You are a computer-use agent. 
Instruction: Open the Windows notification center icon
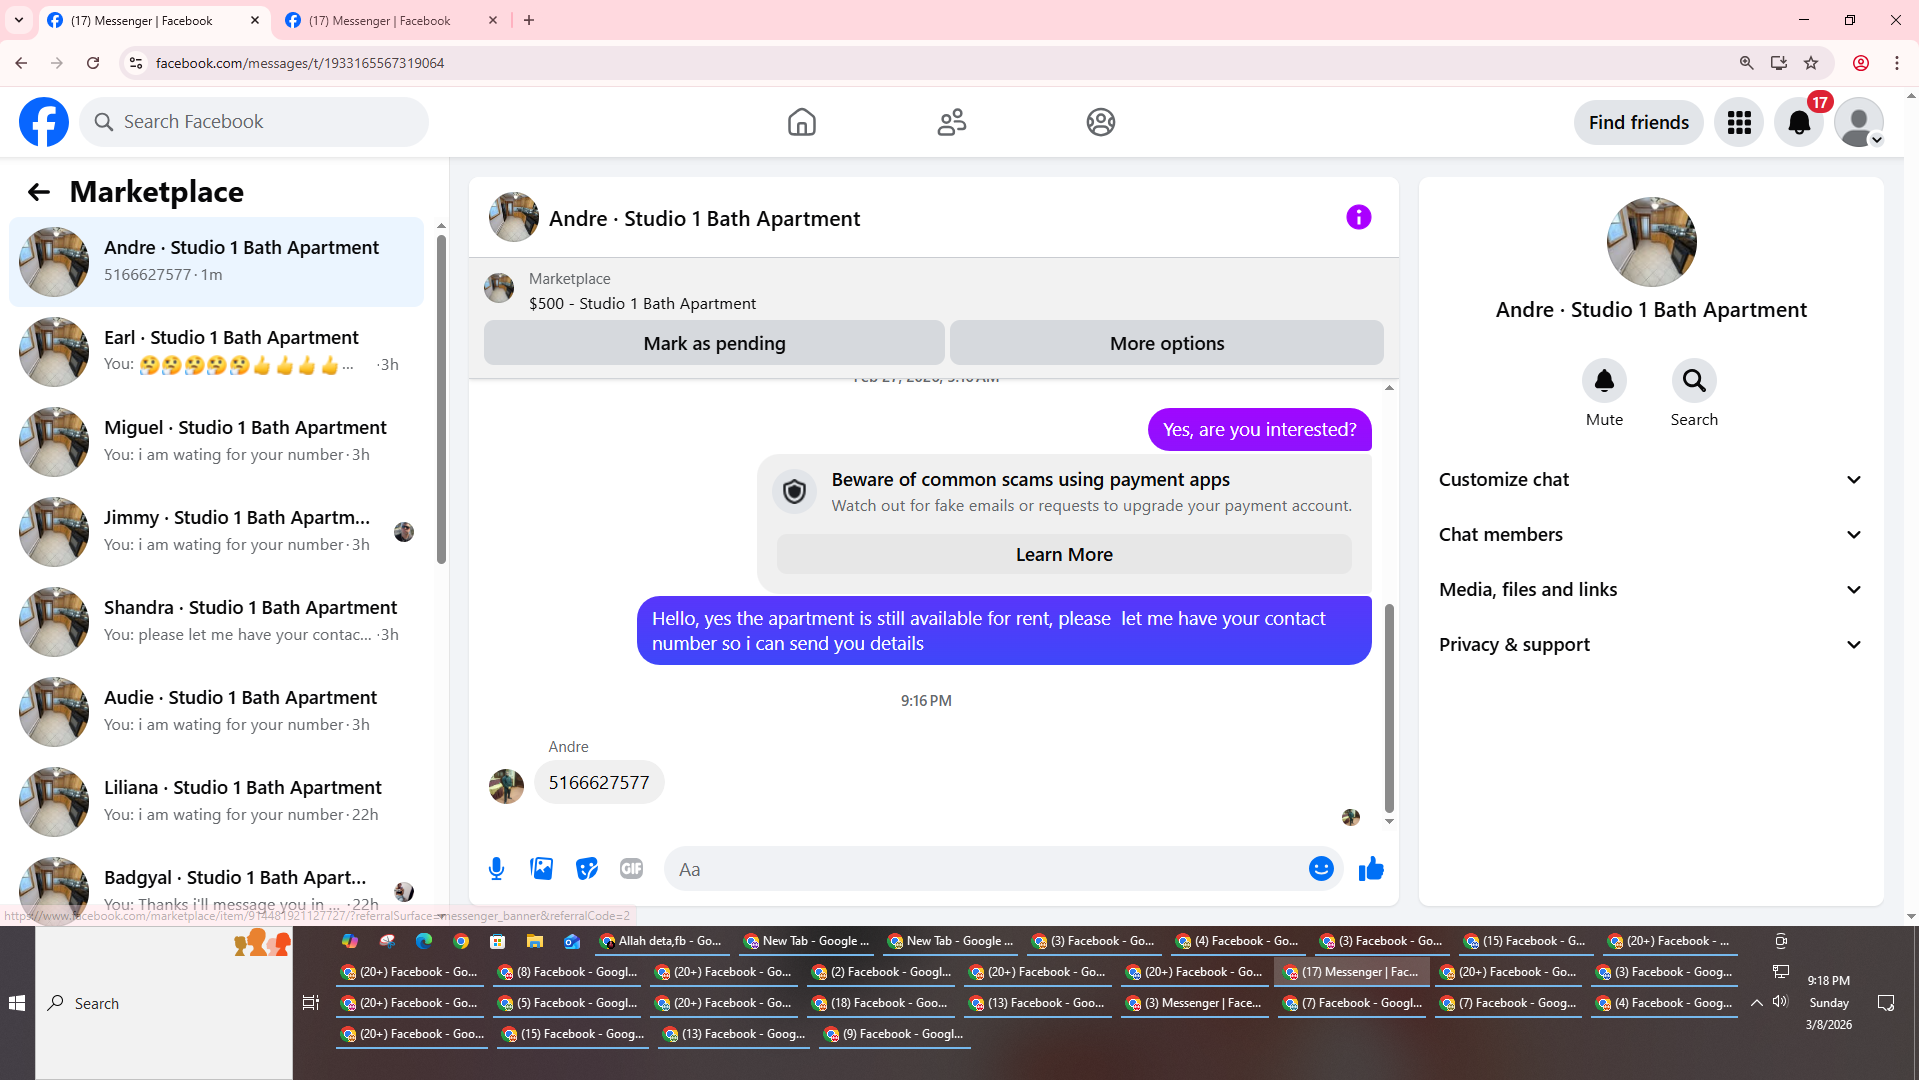[x=1886, y=1003]
